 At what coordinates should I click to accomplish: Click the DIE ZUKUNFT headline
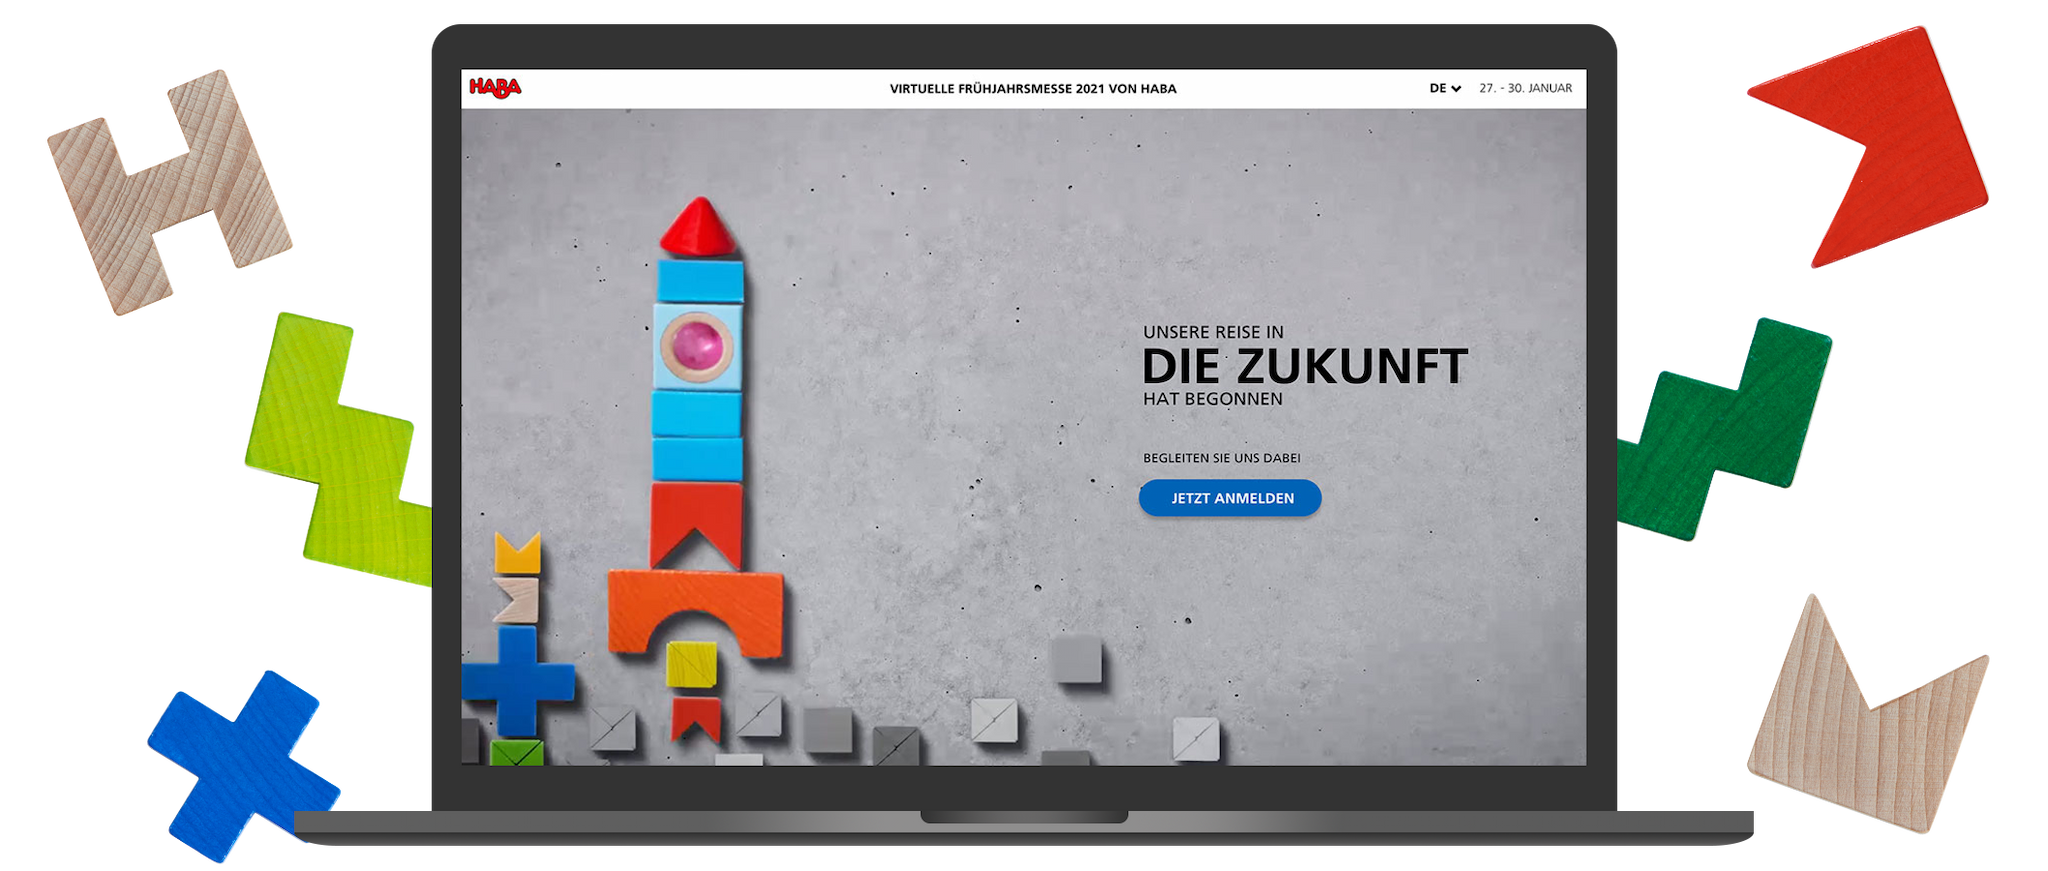coord(1304,367)
